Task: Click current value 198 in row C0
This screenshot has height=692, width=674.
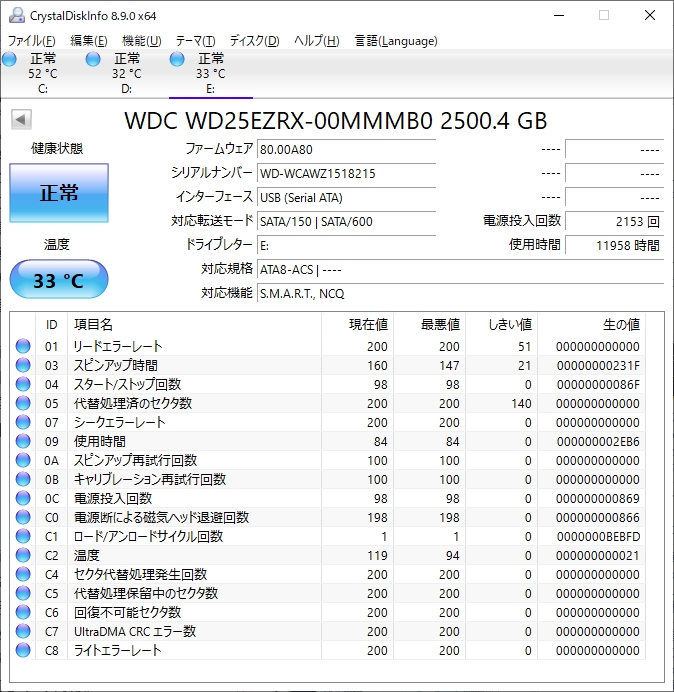Action: (377, 518)
